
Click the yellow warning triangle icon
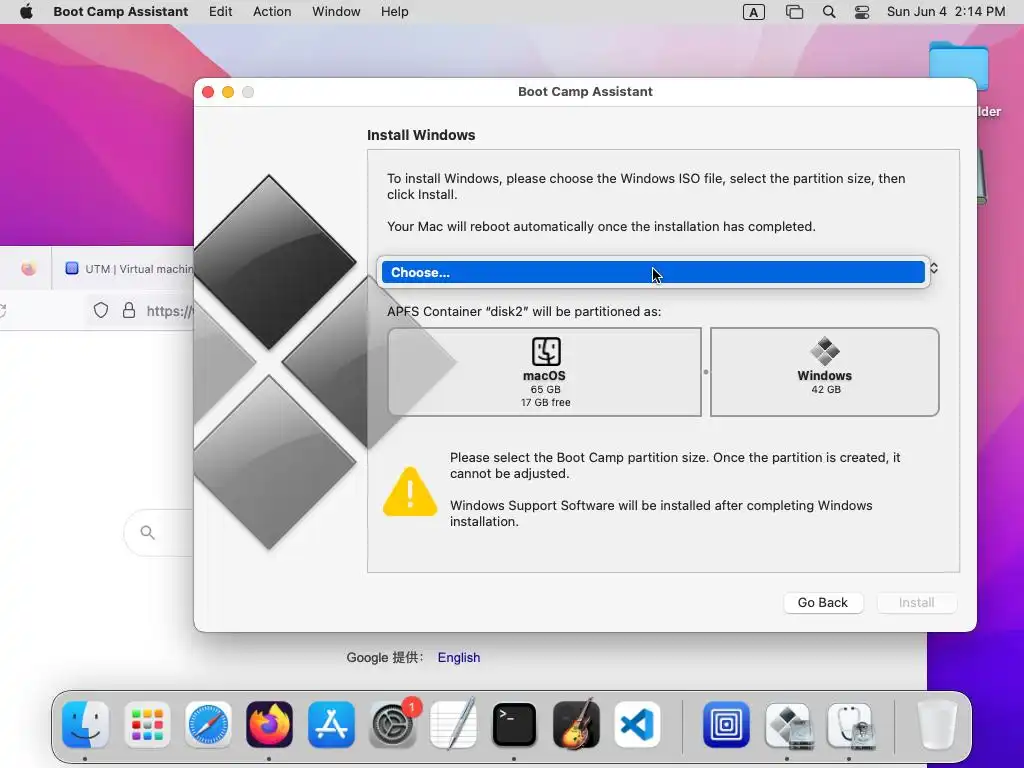pyautogui.click(x=410, y=492)
